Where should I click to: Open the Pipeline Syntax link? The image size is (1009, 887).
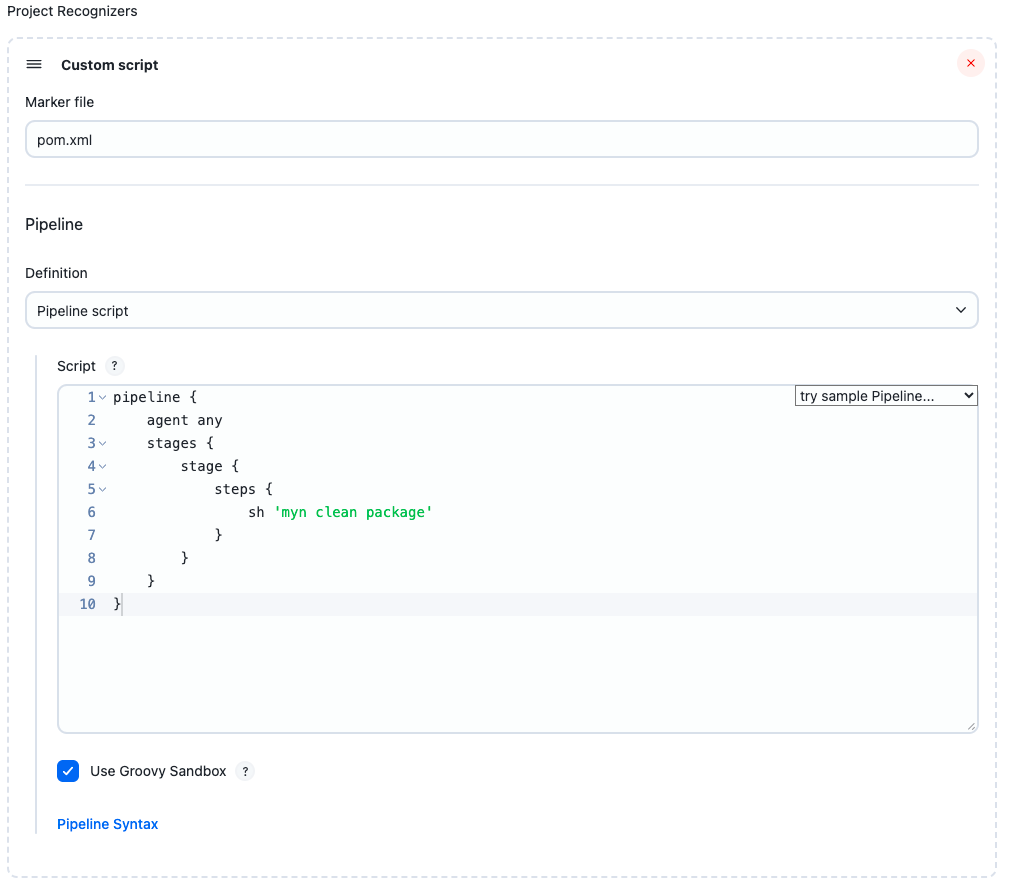pos(107,823)
